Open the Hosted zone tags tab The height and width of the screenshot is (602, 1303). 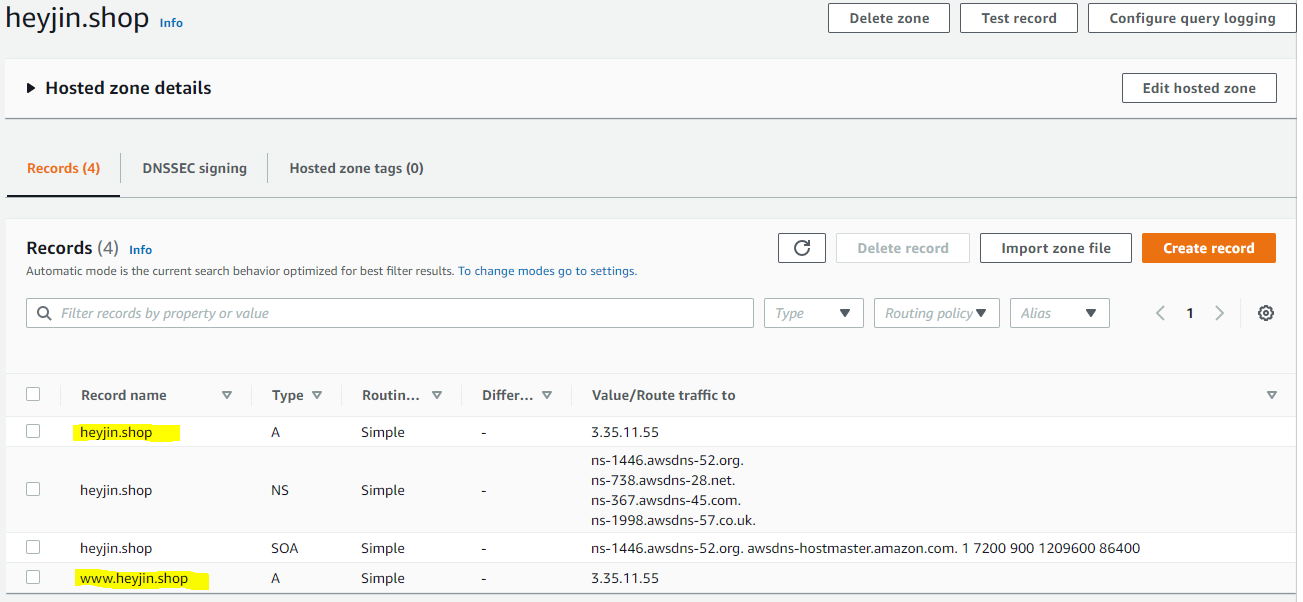(x=356, y=168)
